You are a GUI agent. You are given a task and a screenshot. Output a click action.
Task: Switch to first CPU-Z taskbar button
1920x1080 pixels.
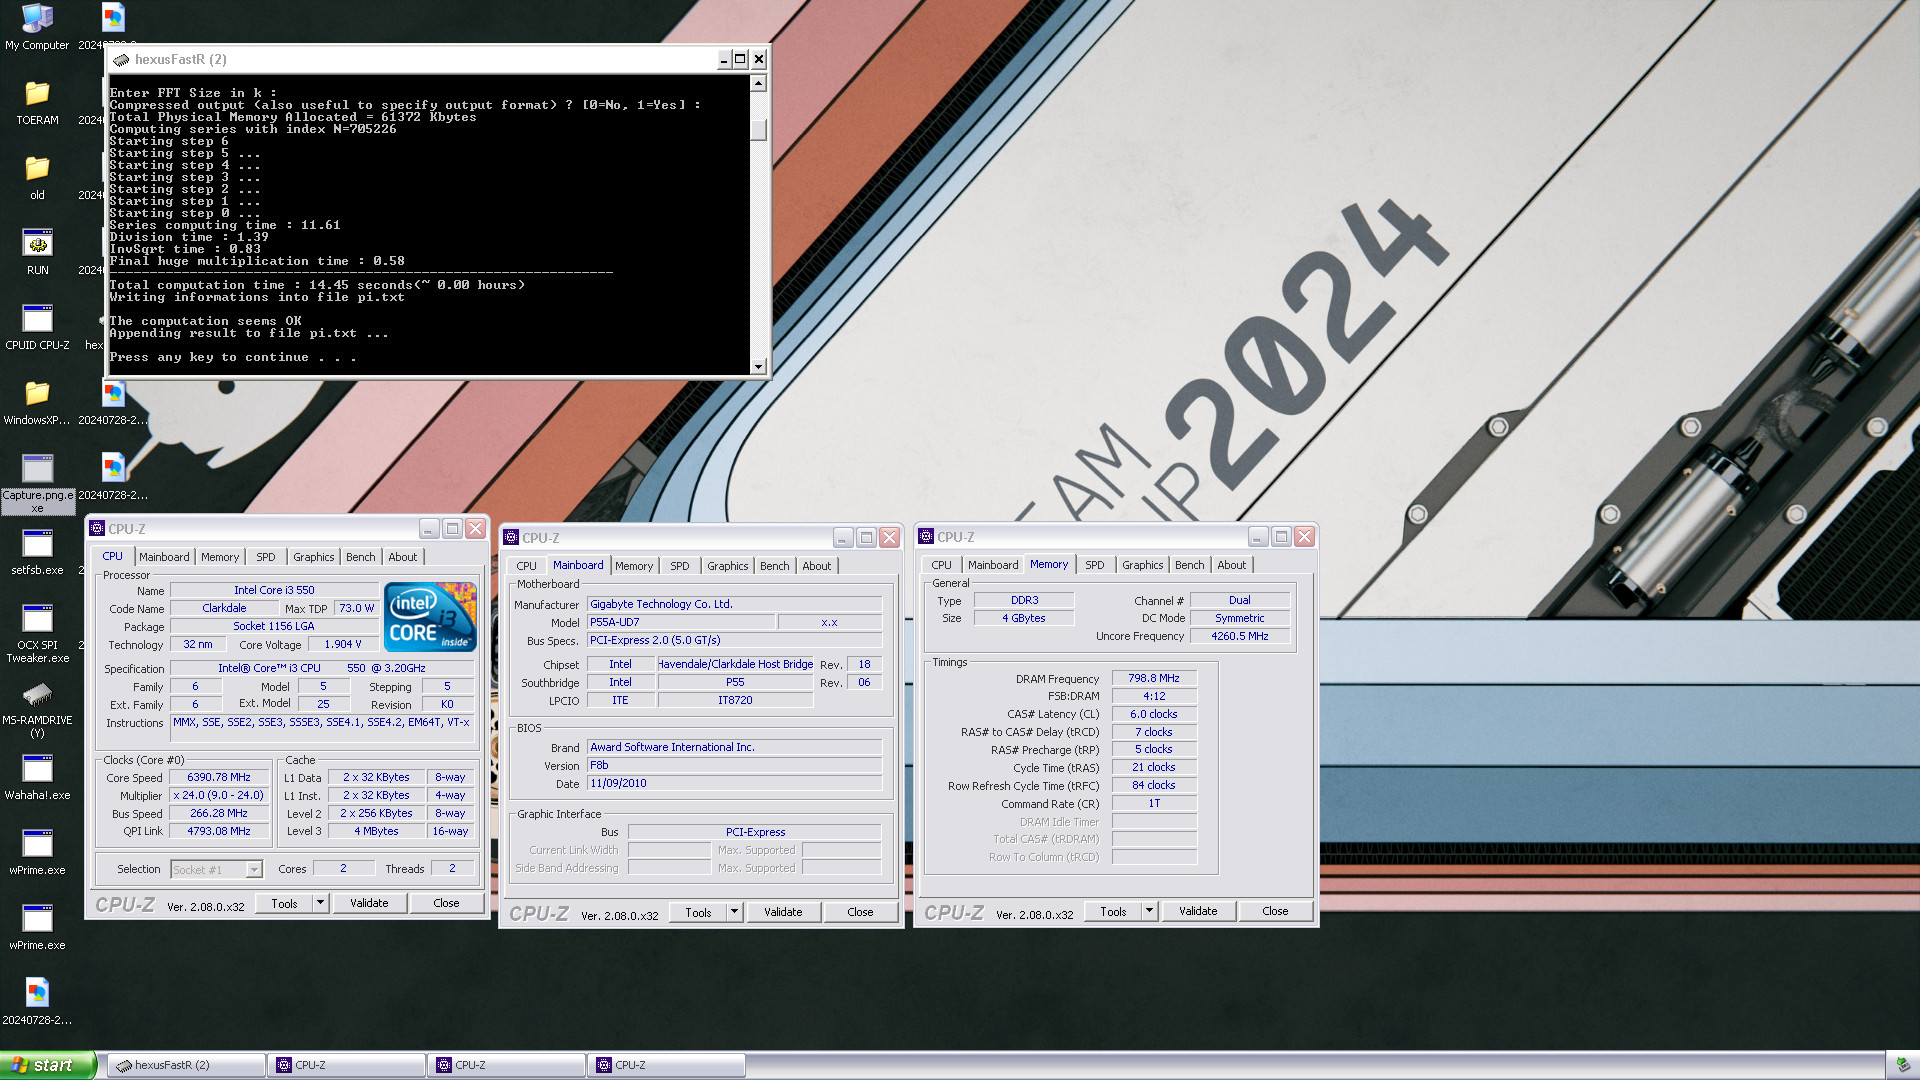pos(346,1065)
